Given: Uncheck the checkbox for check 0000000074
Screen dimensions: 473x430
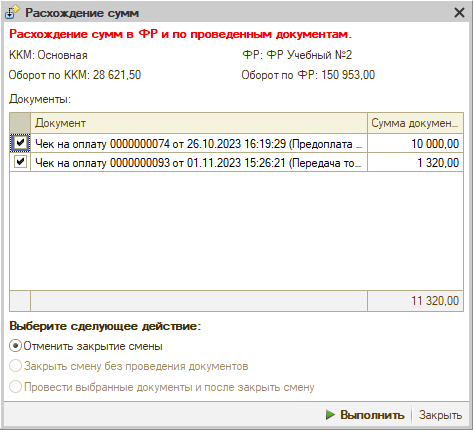Looking at the screenshot, I should pos(20,143).
